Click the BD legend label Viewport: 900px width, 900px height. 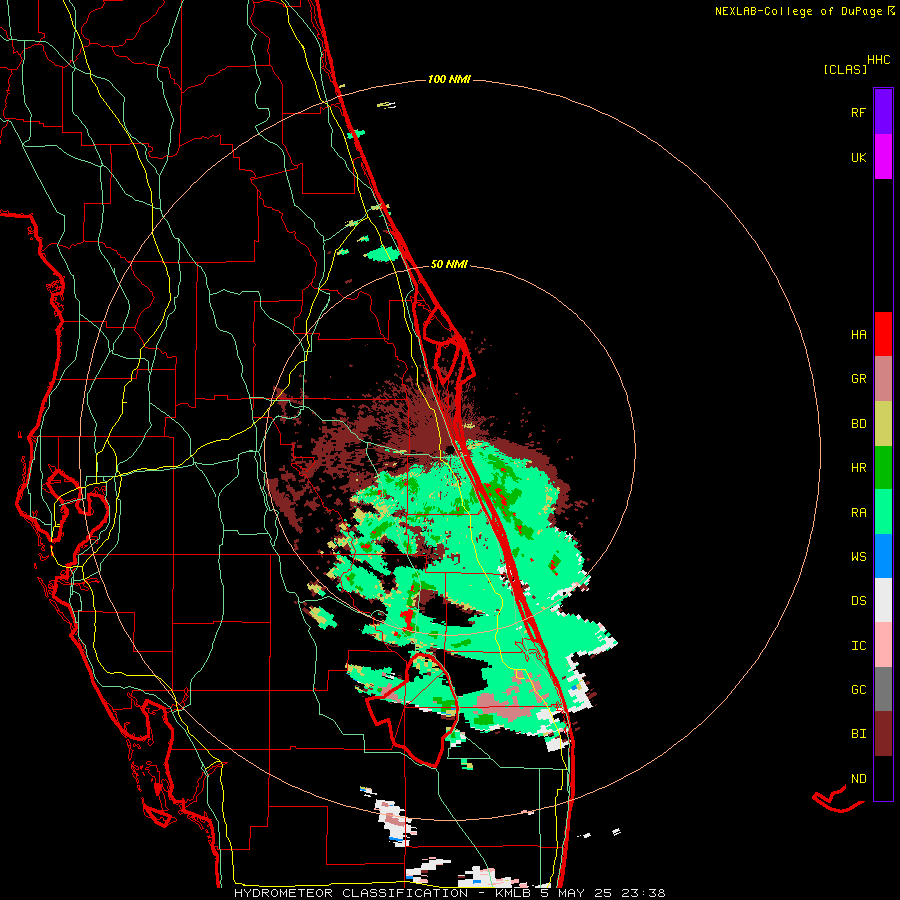click(x=858, y=424)
